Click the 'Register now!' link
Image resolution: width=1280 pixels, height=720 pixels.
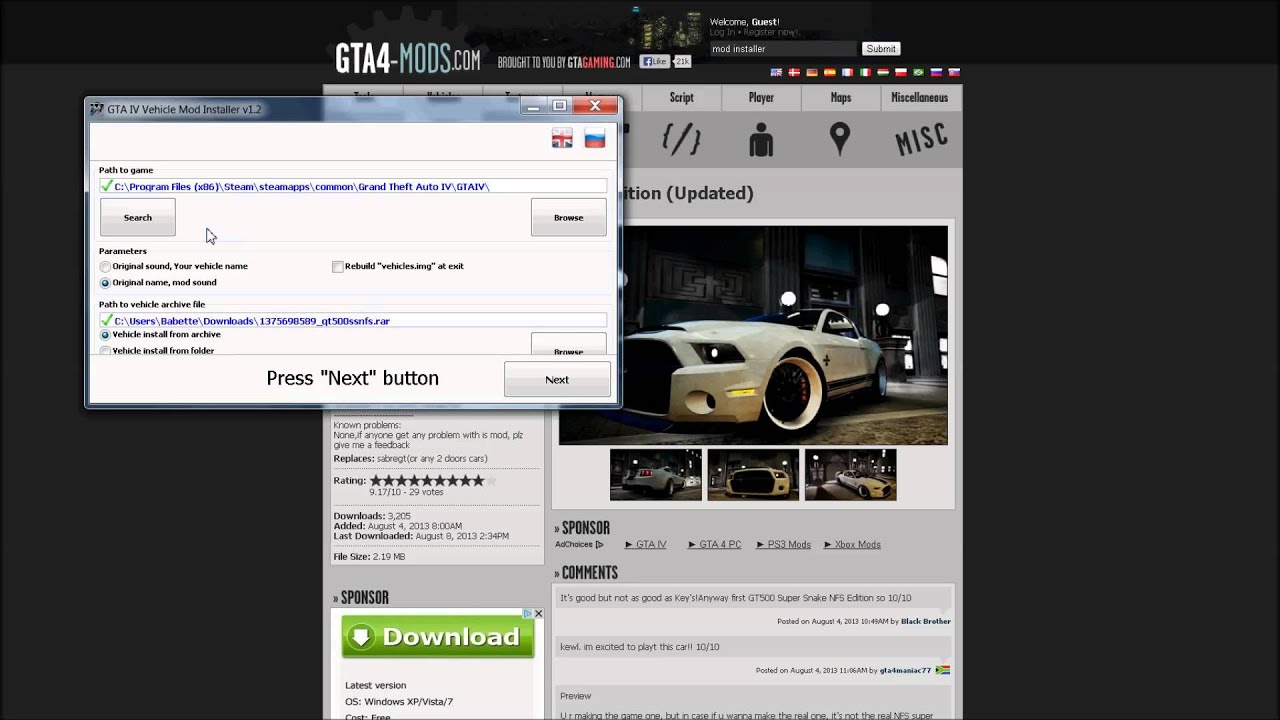(x=772, y=33)
